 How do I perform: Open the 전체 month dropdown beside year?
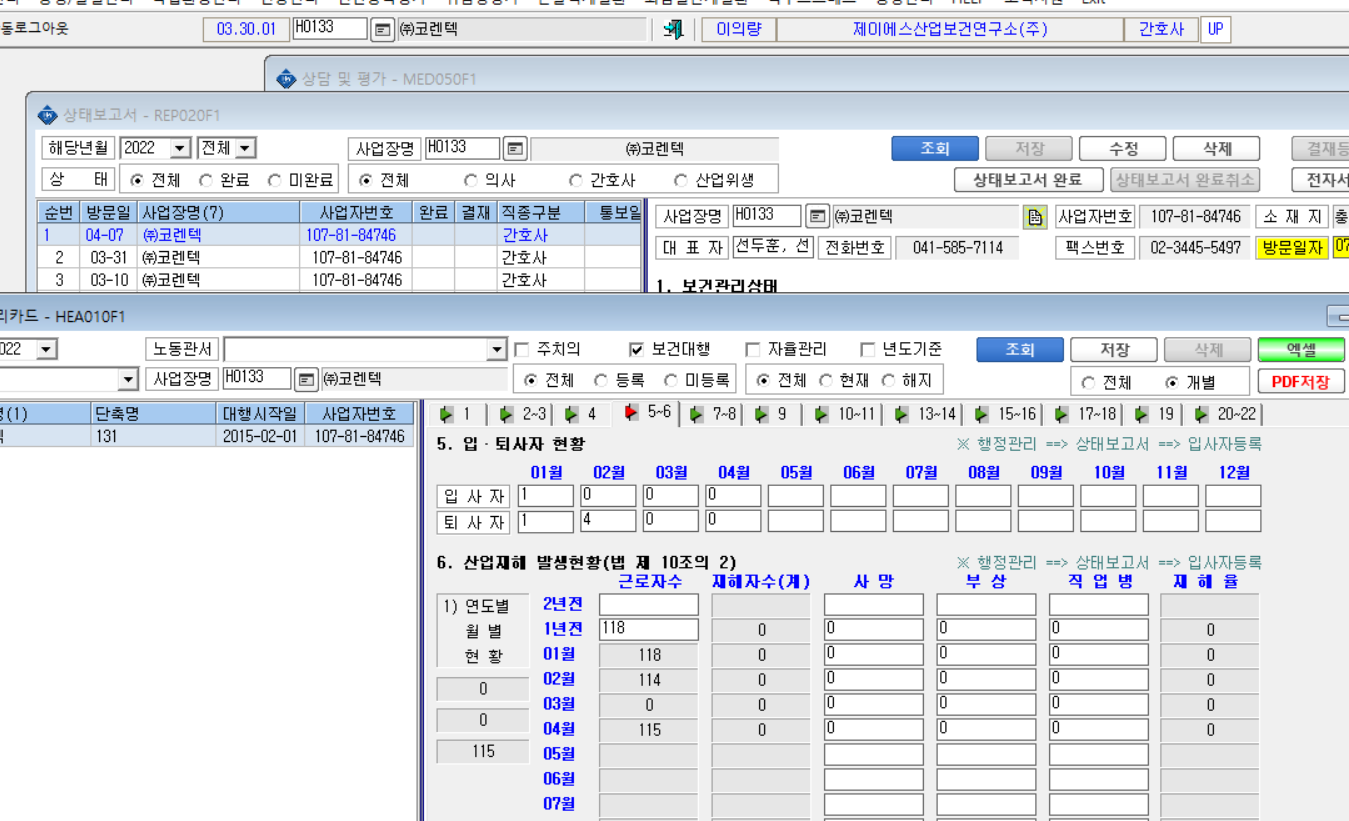[x=245, y=149]
